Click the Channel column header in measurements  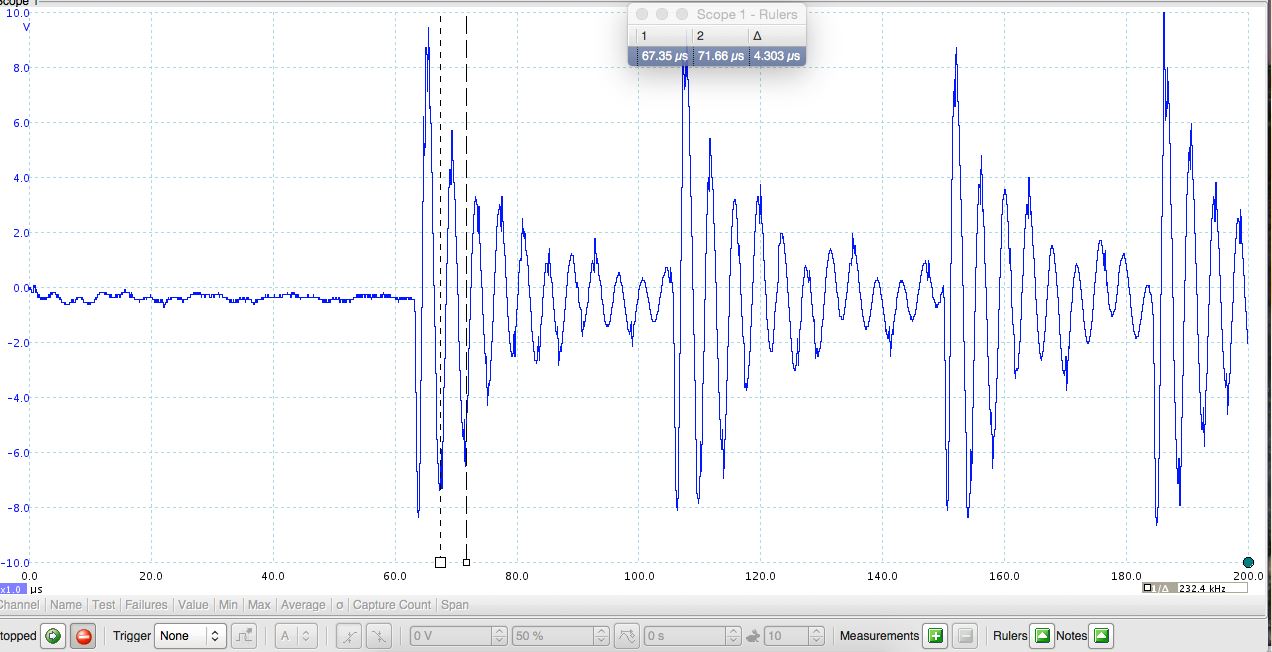(20, 605)
